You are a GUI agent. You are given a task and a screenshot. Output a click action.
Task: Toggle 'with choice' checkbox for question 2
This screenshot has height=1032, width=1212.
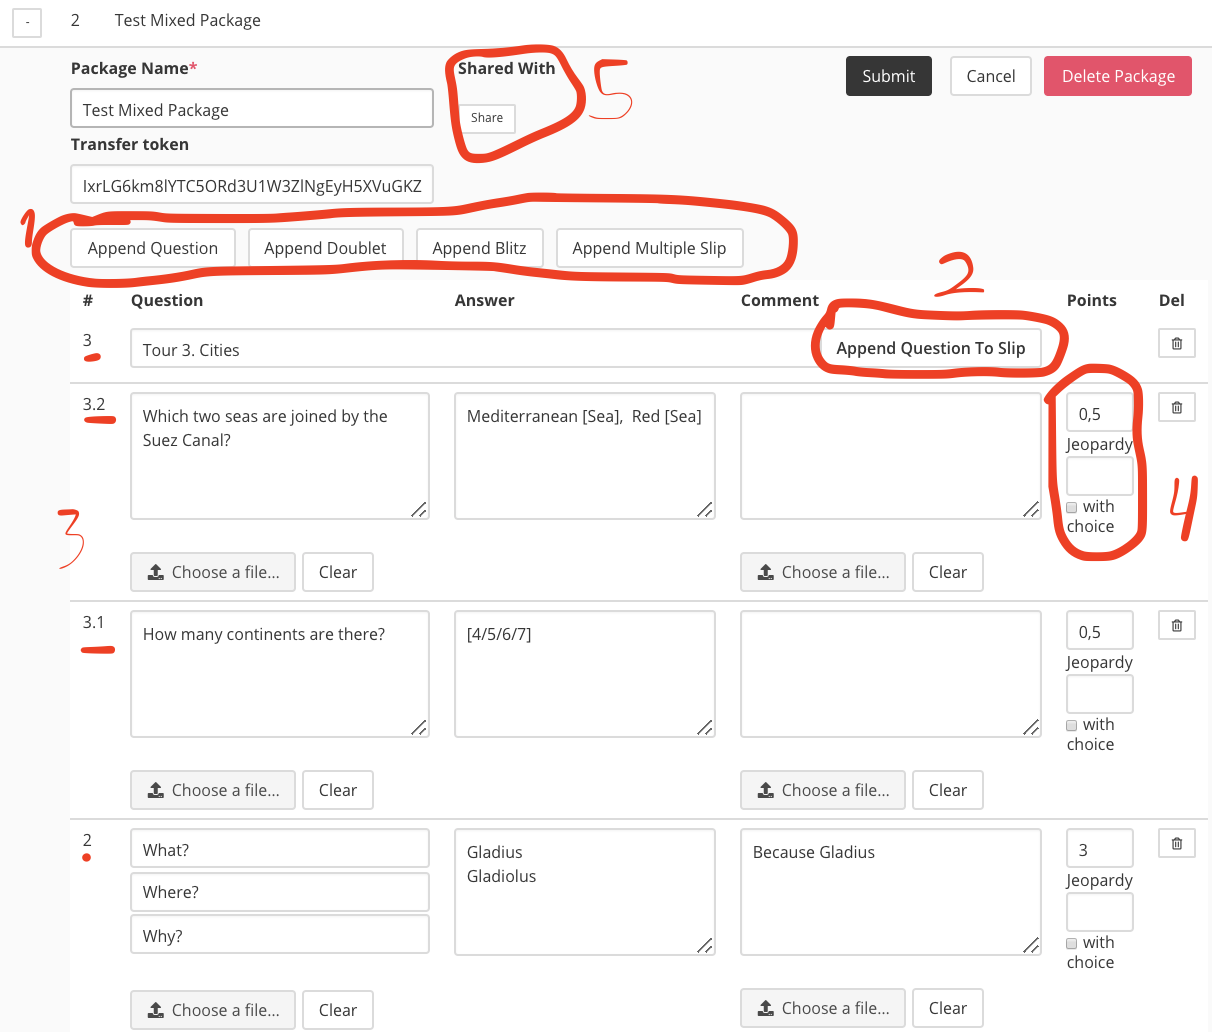click(x=1072, y=944)
